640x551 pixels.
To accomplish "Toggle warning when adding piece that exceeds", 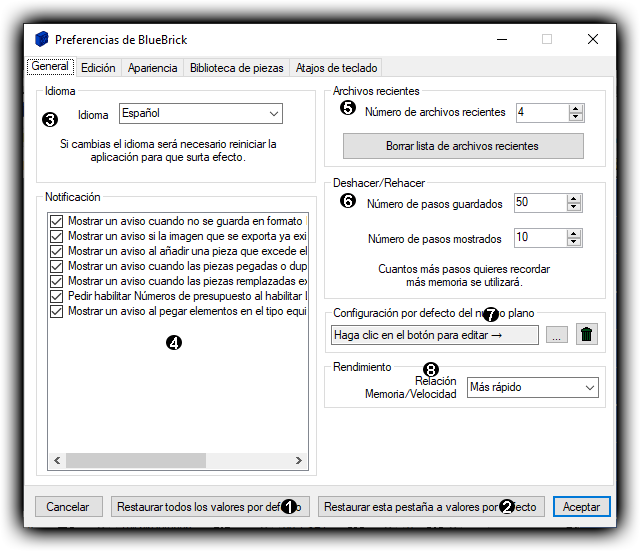I will 56,251.
